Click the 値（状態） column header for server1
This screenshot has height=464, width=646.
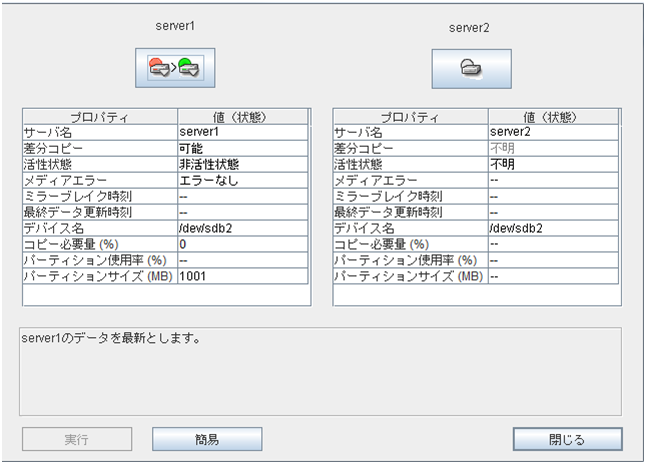tap(240, 116)
